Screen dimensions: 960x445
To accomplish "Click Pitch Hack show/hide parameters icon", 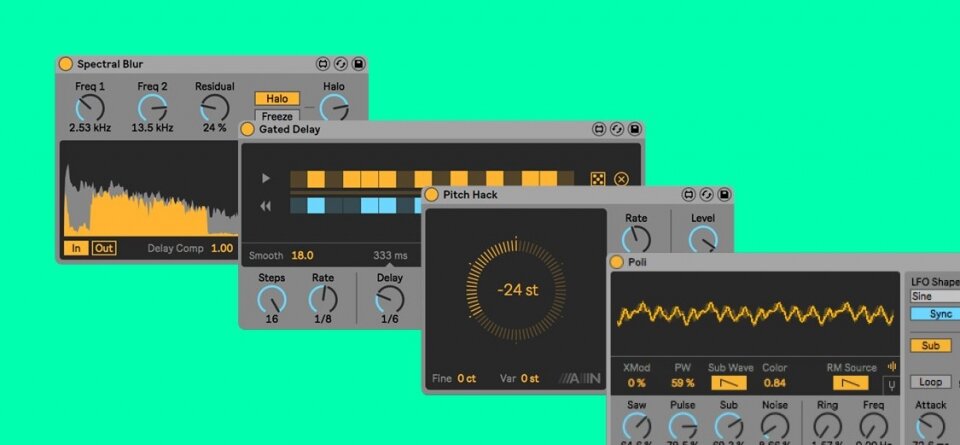I will (689, 195).
